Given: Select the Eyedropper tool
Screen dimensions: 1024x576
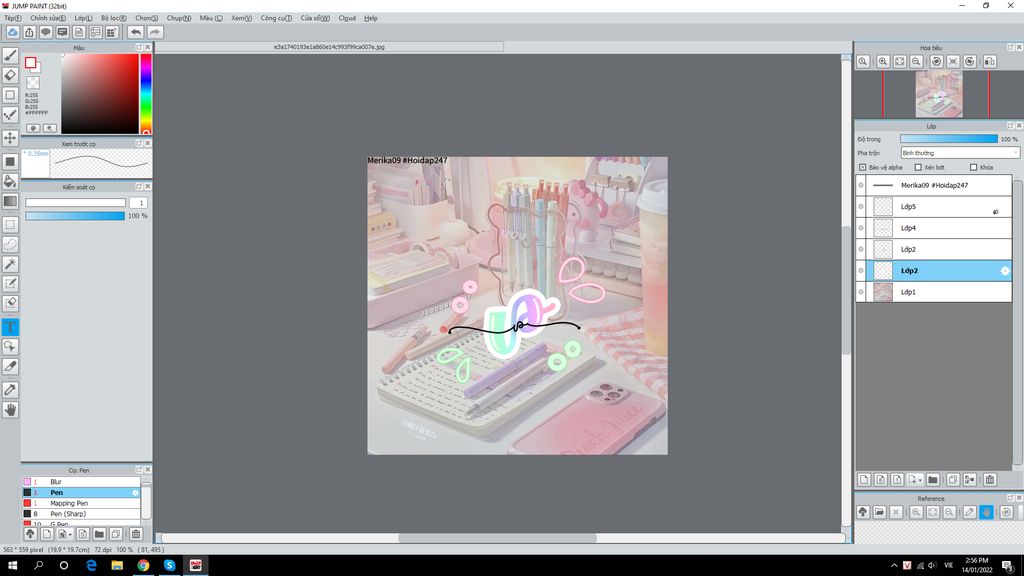Looking at the screenshot, I should pos(10,390).
